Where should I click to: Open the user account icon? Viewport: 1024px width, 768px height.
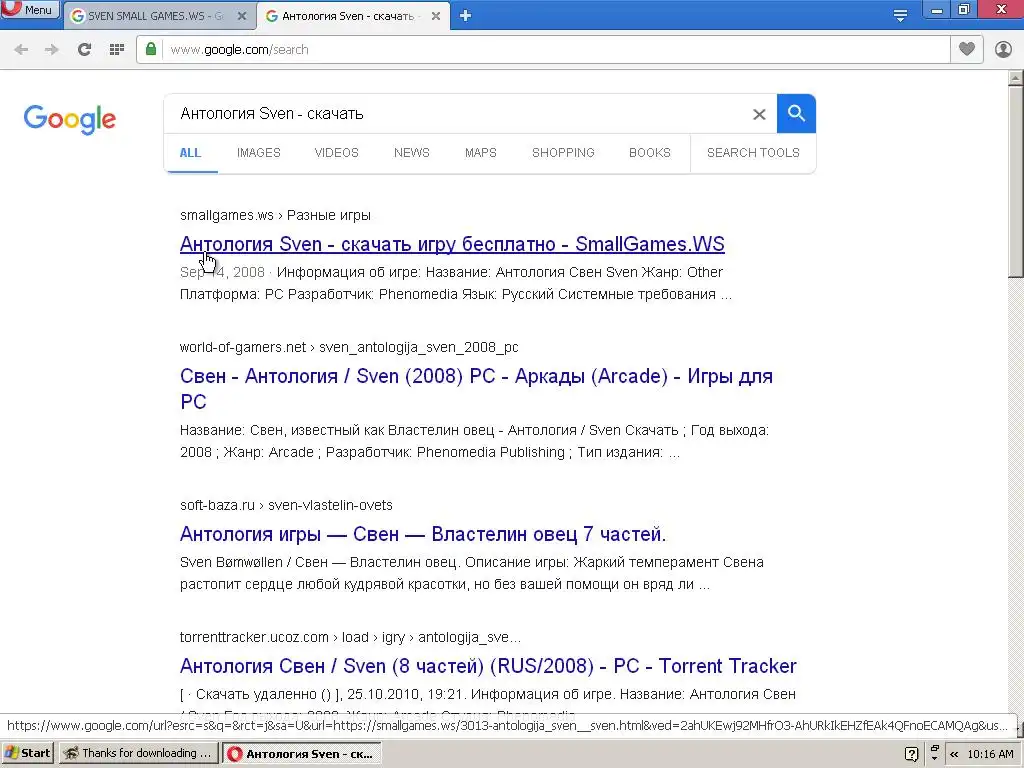(1003, 49)
